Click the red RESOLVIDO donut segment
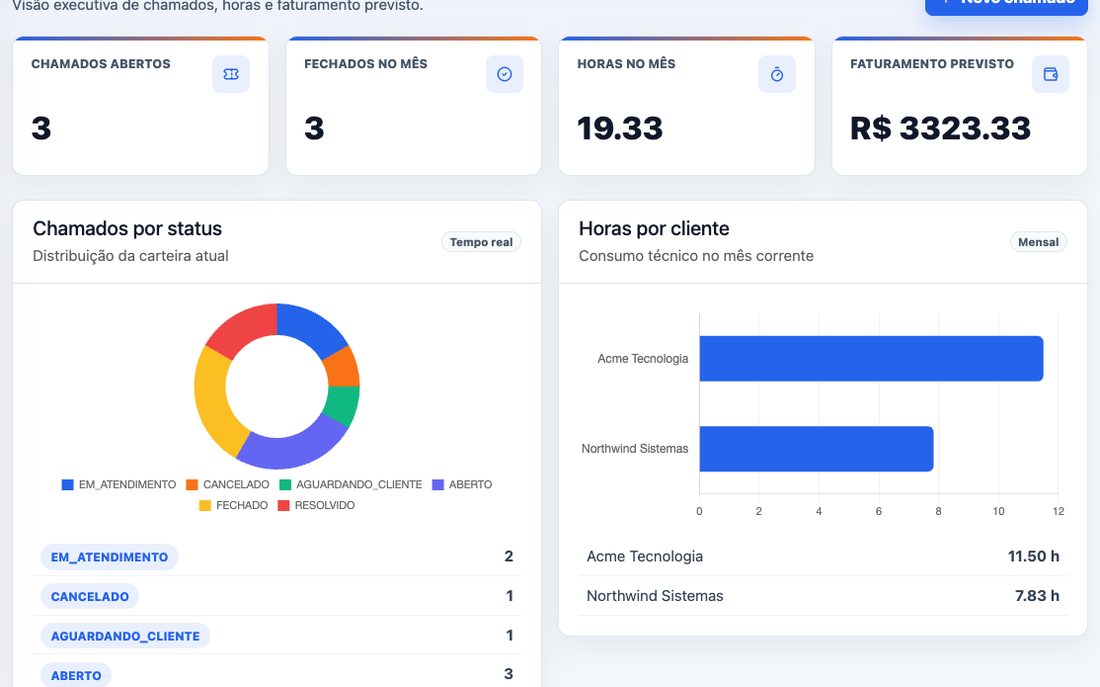The image size is (1100, 687). click(245, 328)
